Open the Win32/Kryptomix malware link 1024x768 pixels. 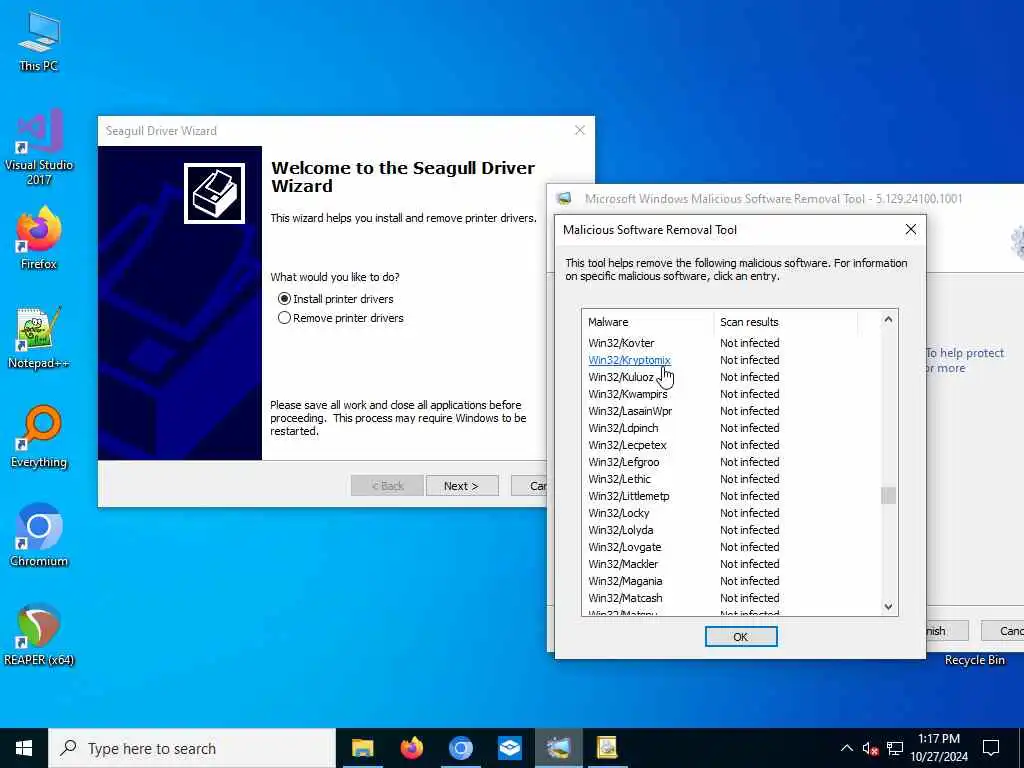pos(629,360)
